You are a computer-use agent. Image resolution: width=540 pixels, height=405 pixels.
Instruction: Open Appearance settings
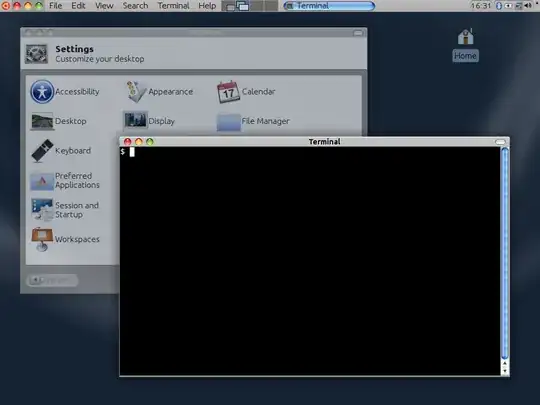(159, 92)
